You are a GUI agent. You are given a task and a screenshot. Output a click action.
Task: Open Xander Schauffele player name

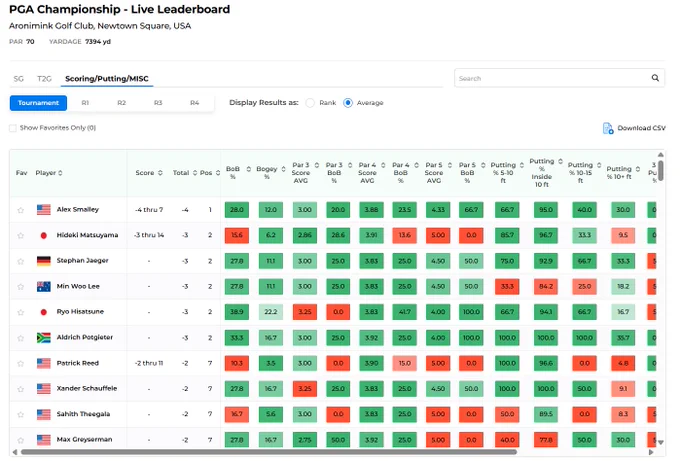click(x=87, y=389)
